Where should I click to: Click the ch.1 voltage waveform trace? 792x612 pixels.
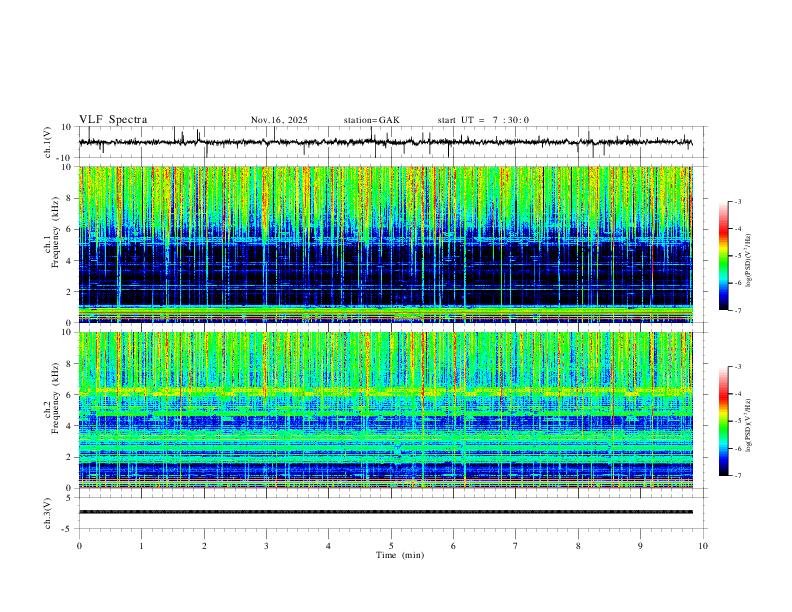pos(385,142)
